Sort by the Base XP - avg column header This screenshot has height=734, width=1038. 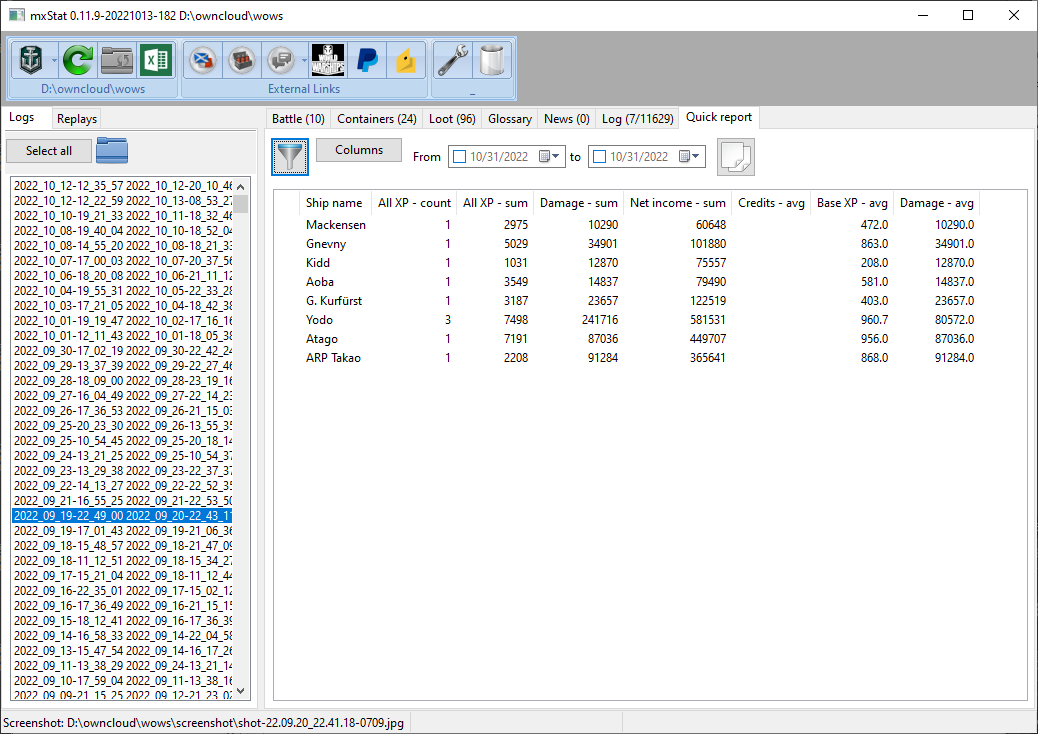click(852, 203)
